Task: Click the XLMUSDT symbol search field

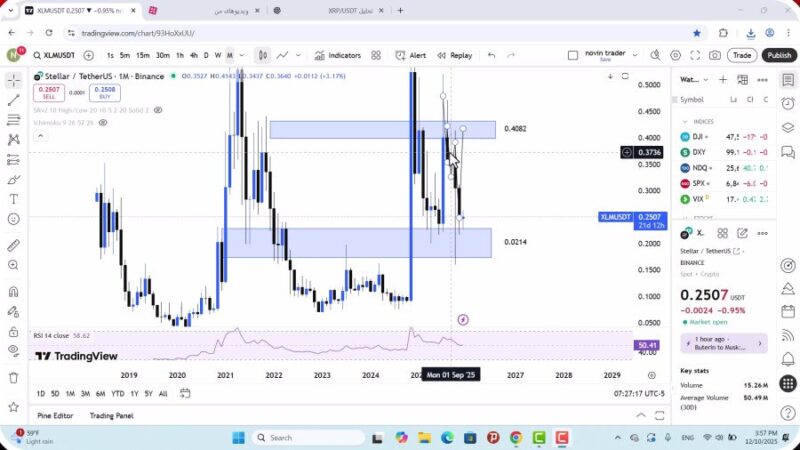Action: (x=55, y=55)
